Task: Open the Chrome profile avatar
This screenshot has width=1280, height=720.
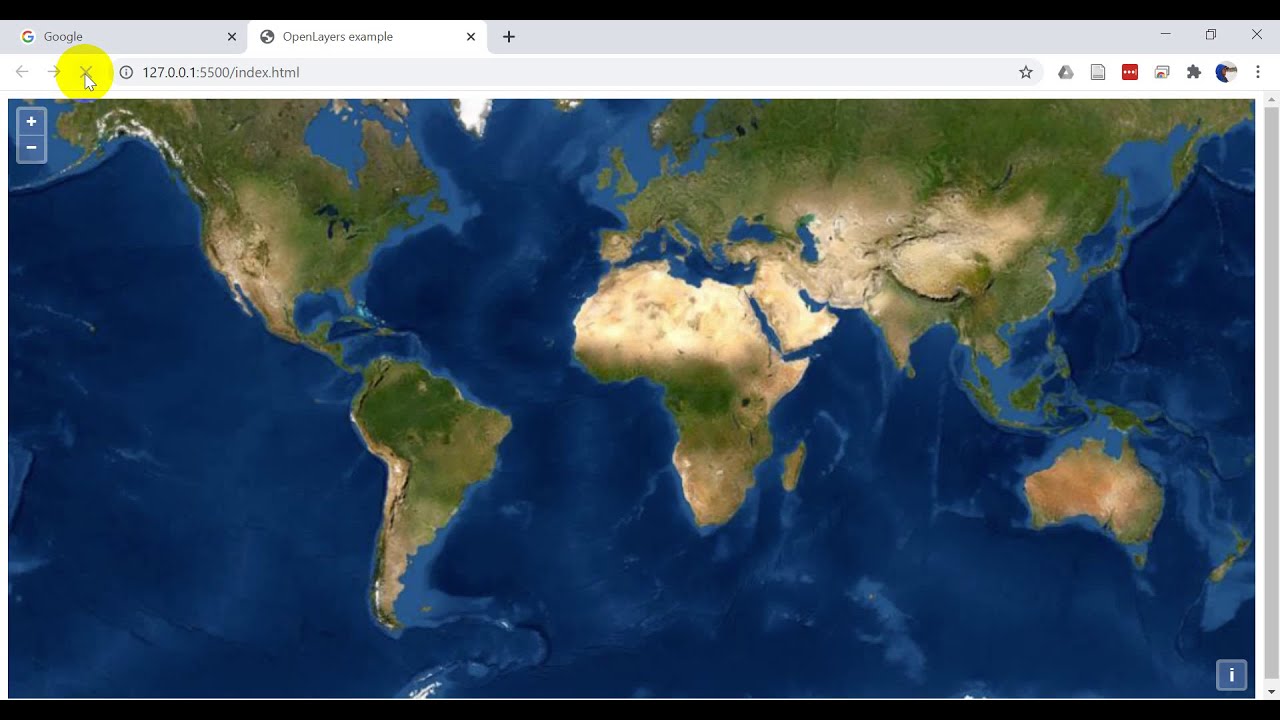Action: (1226, 72)
